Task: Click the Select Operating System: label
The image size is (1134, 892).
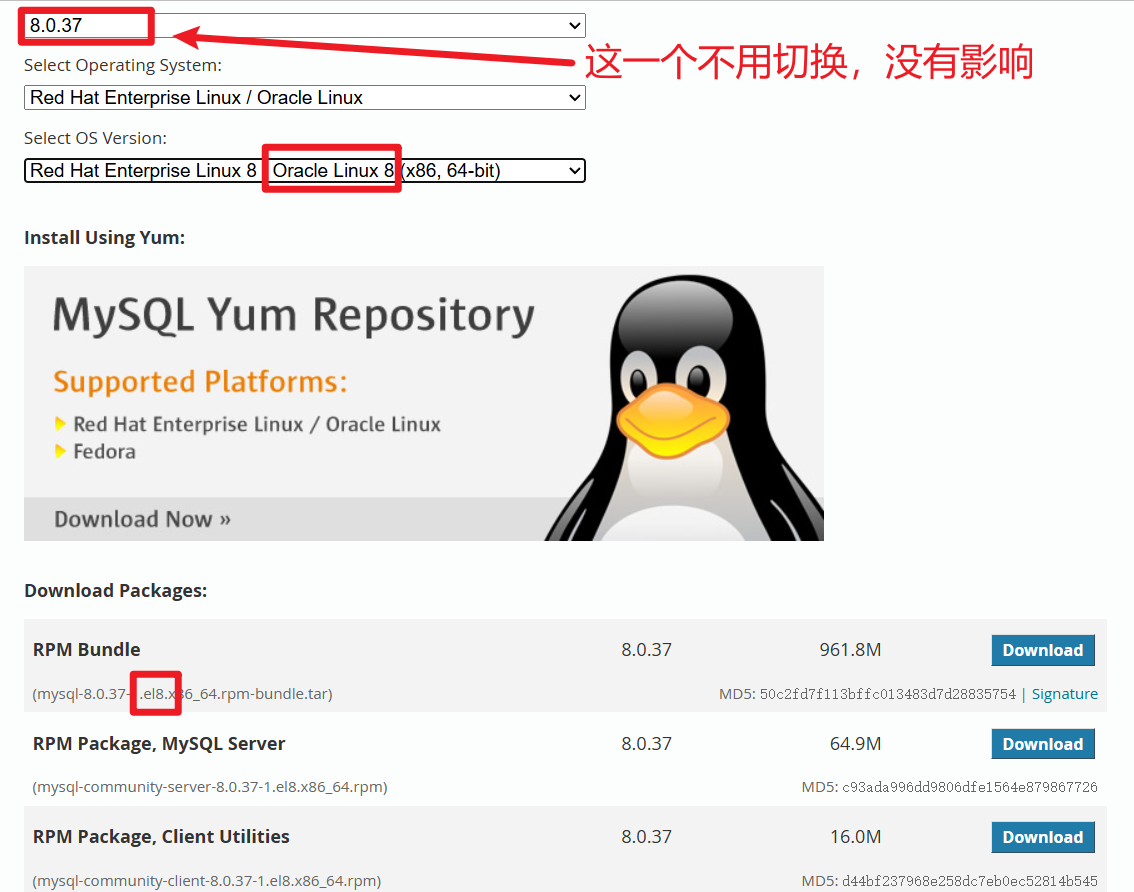Action: (x=123, y=65)
